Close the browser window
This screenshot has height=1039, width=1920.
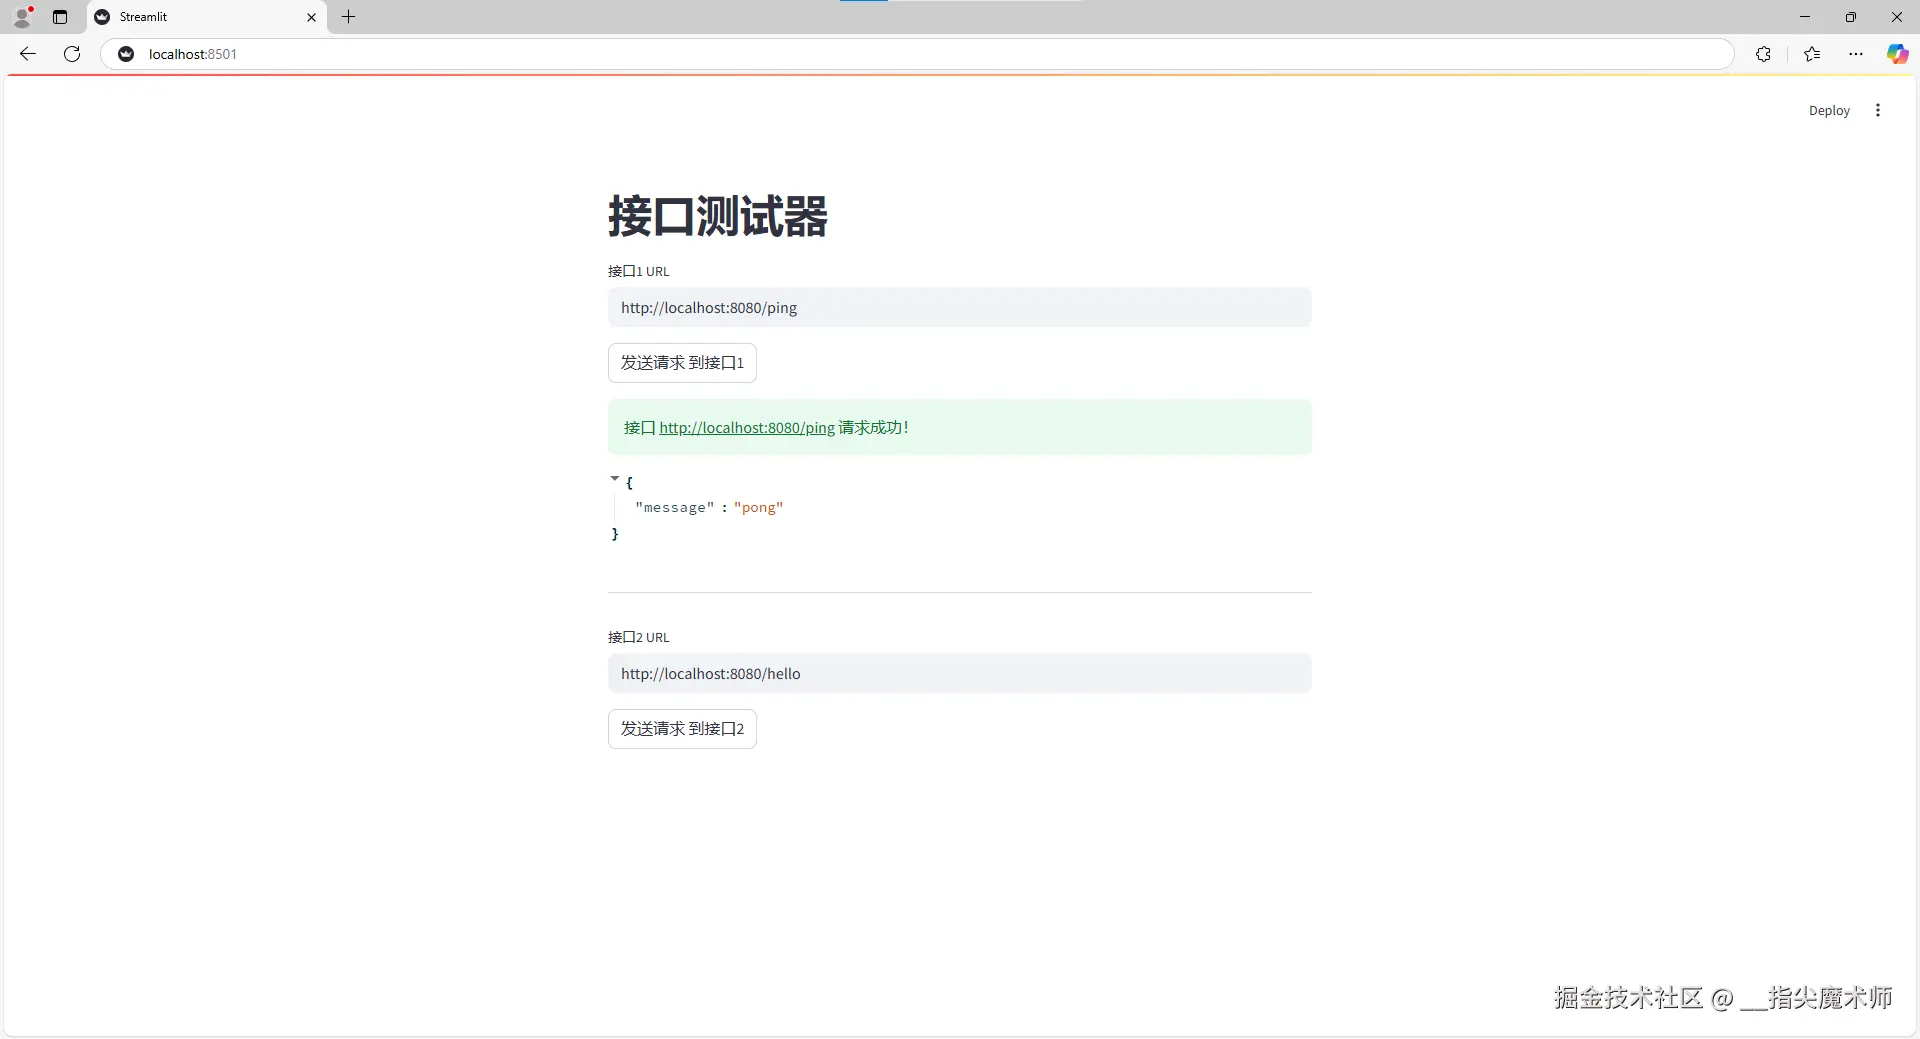click(1897, 17)
